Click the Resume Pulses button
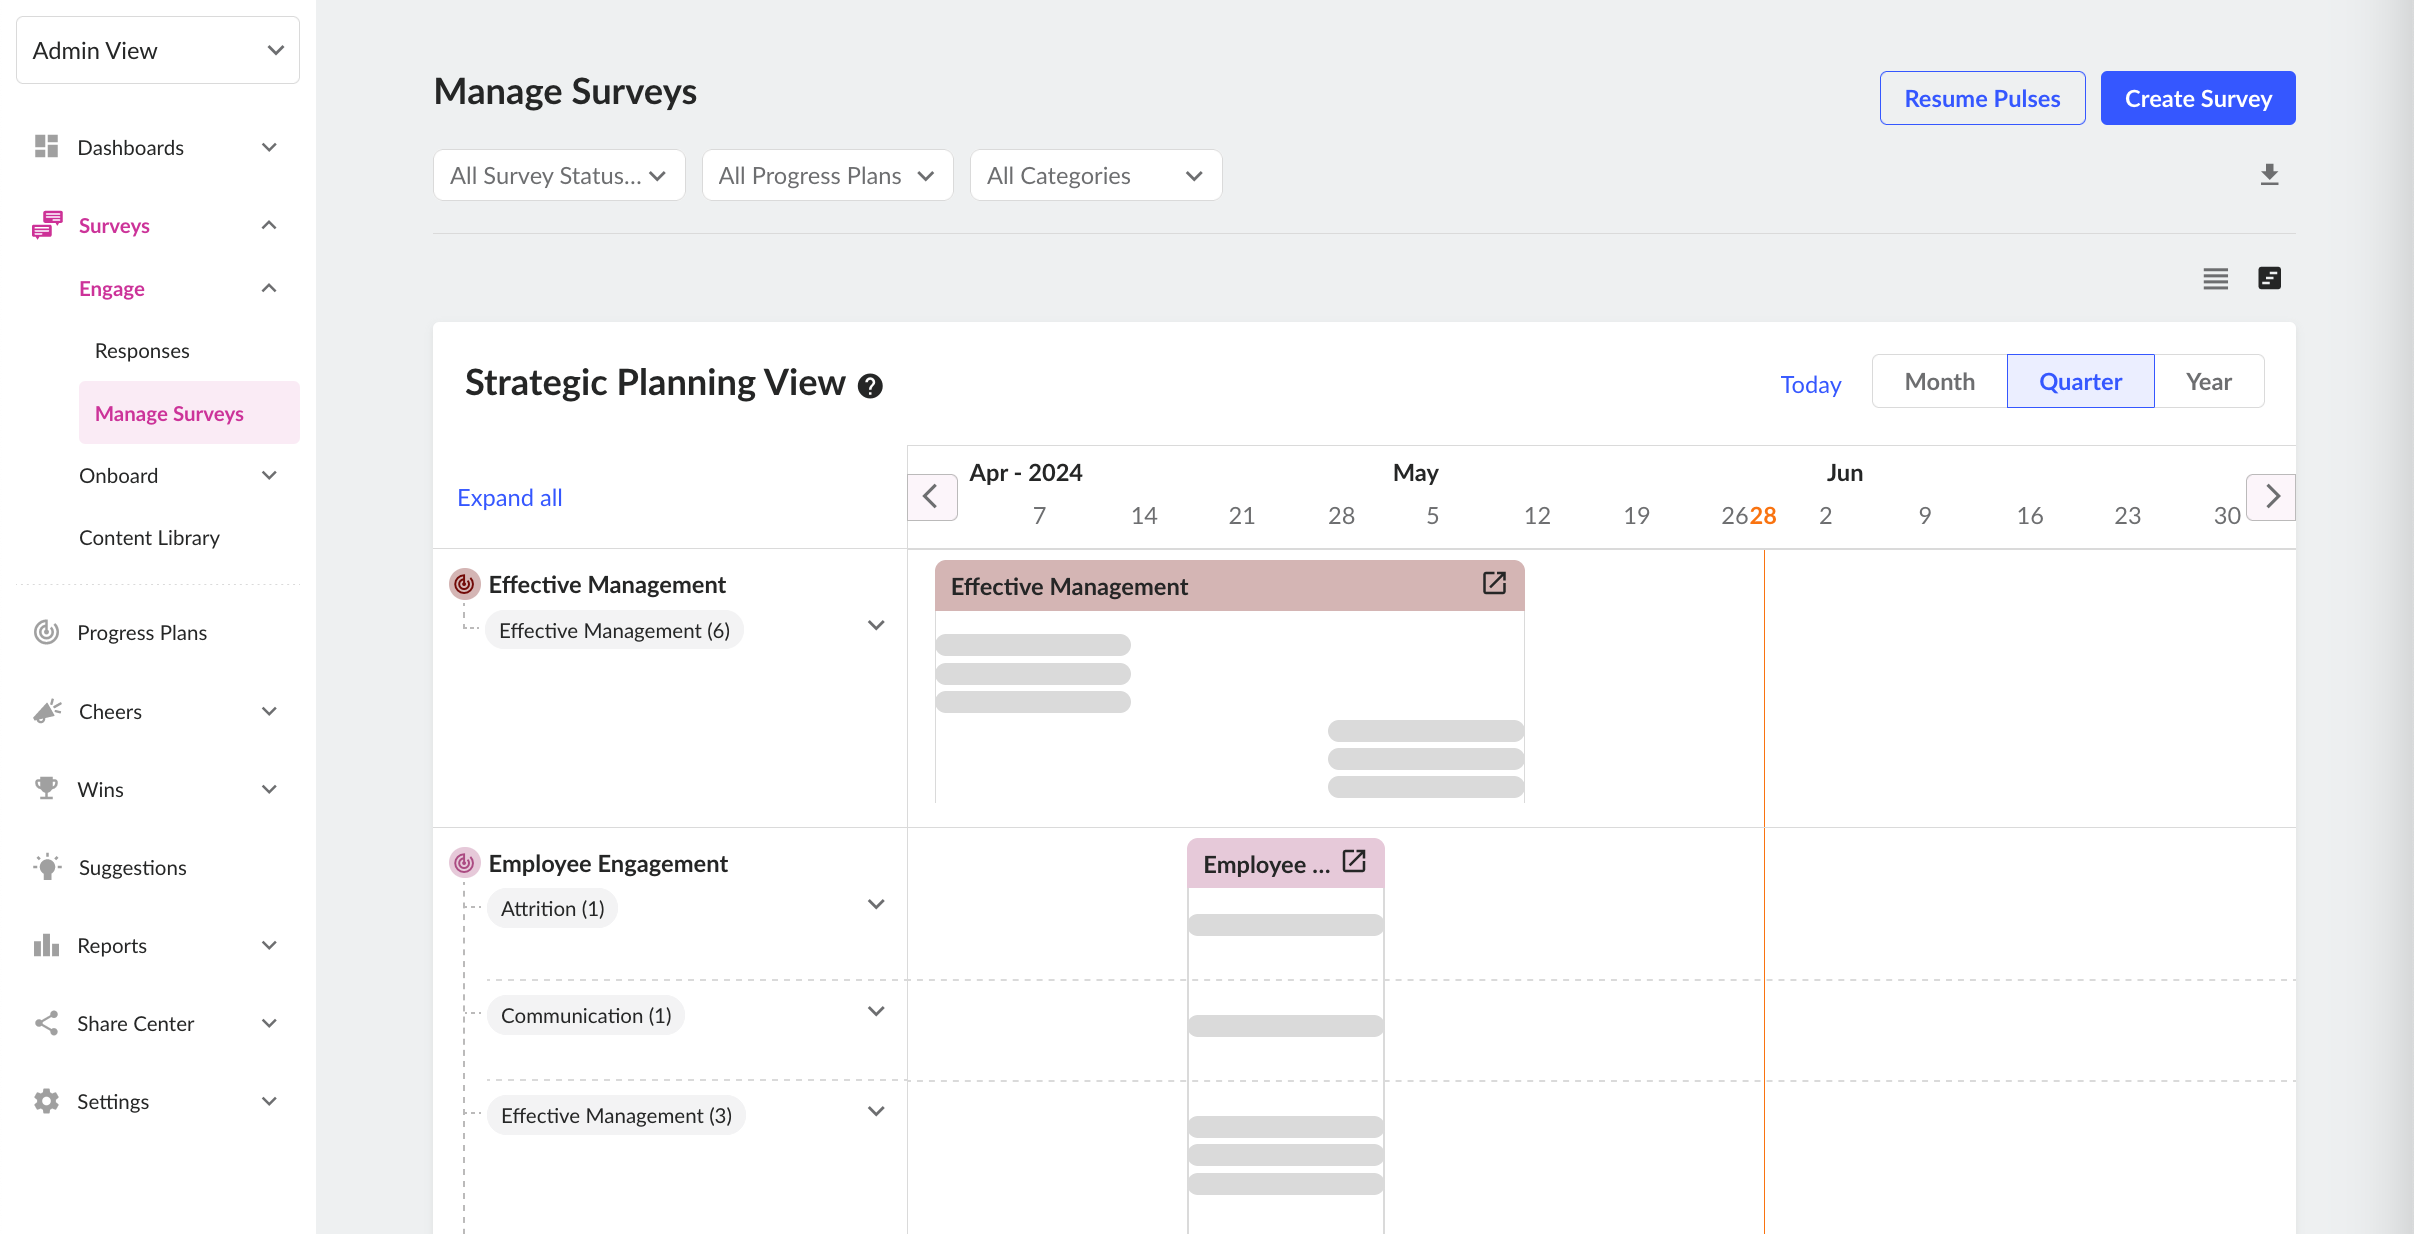 tap(1982, 98)
